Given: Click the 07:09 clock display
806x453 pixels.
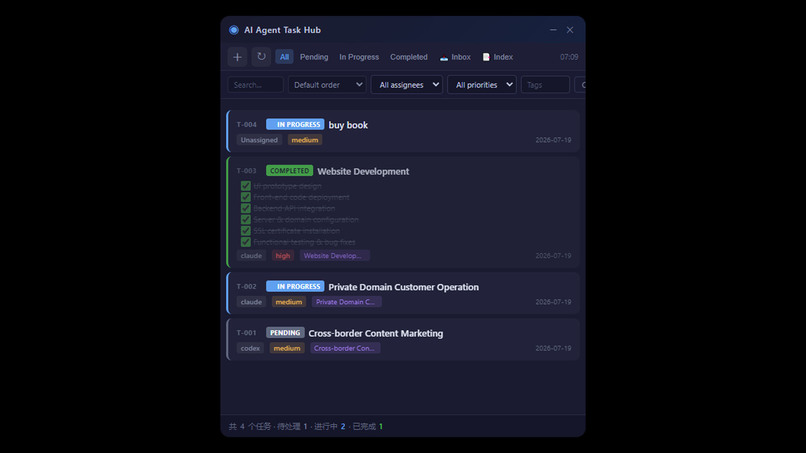Looking at the screenshot, I should click(569, 57).
